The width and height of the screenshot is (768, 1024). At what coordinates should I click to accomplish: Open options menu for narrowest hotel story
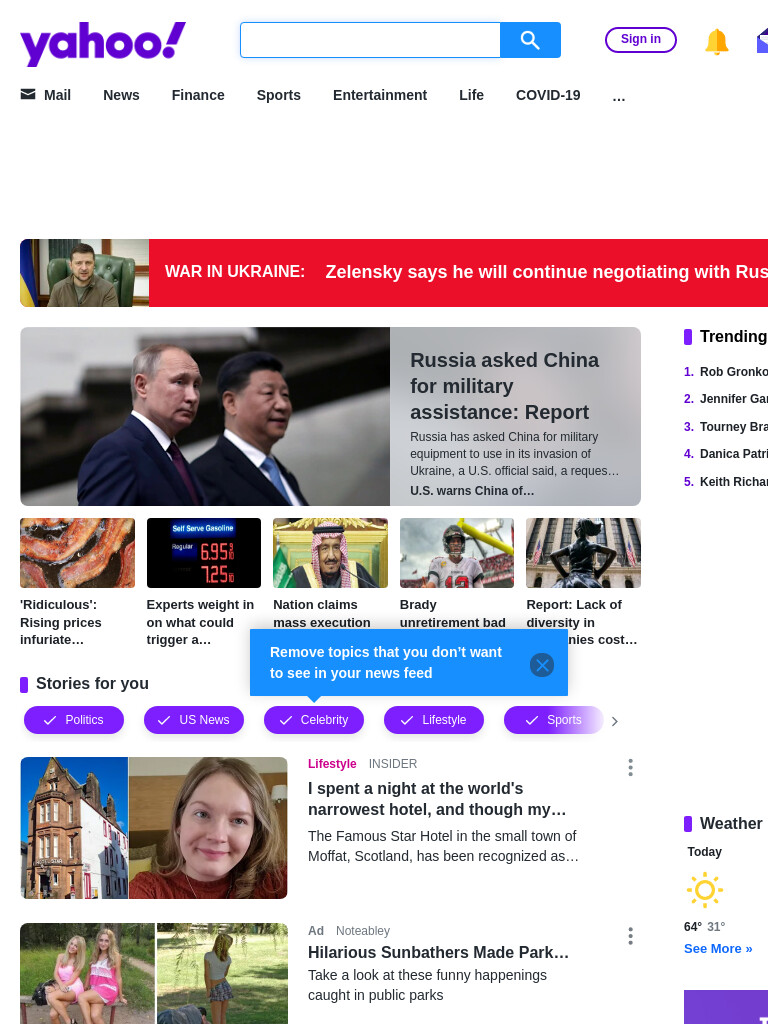tap(630, 767)
